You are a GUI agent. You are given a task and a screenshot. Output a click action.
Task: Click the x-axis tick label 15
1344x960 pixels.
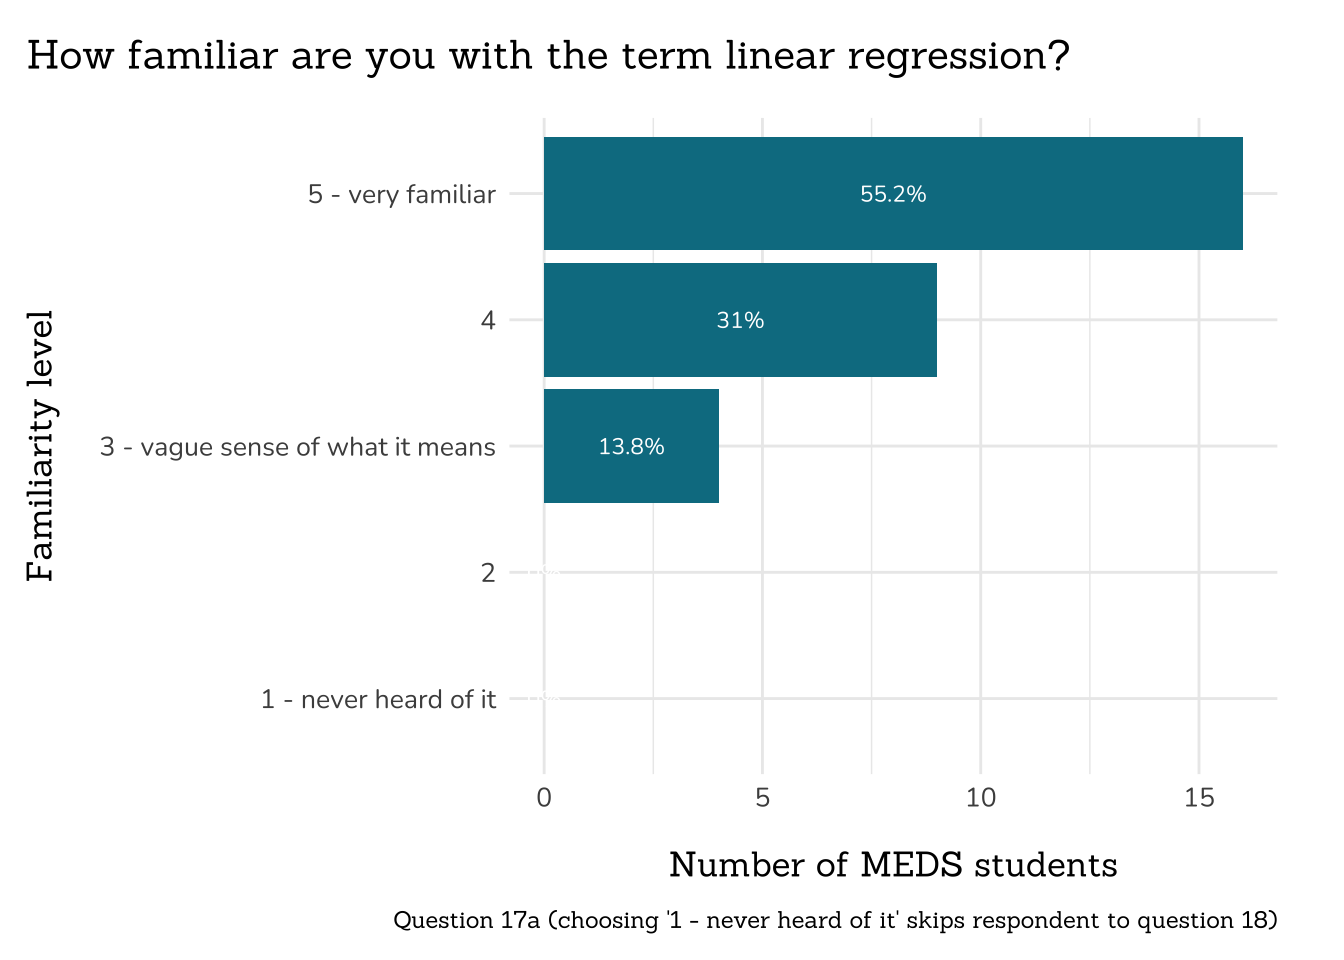(1199, 798)
